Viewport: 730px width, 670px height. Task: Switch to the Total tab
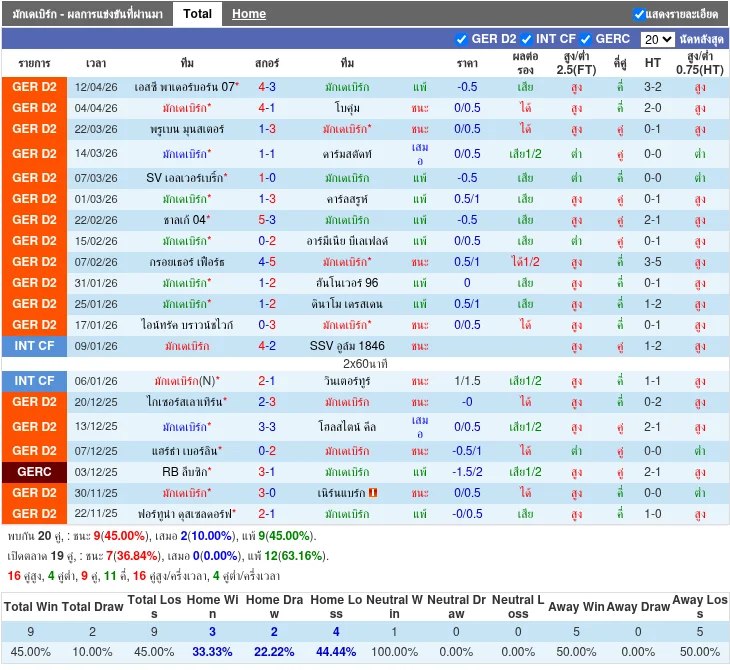197,14
